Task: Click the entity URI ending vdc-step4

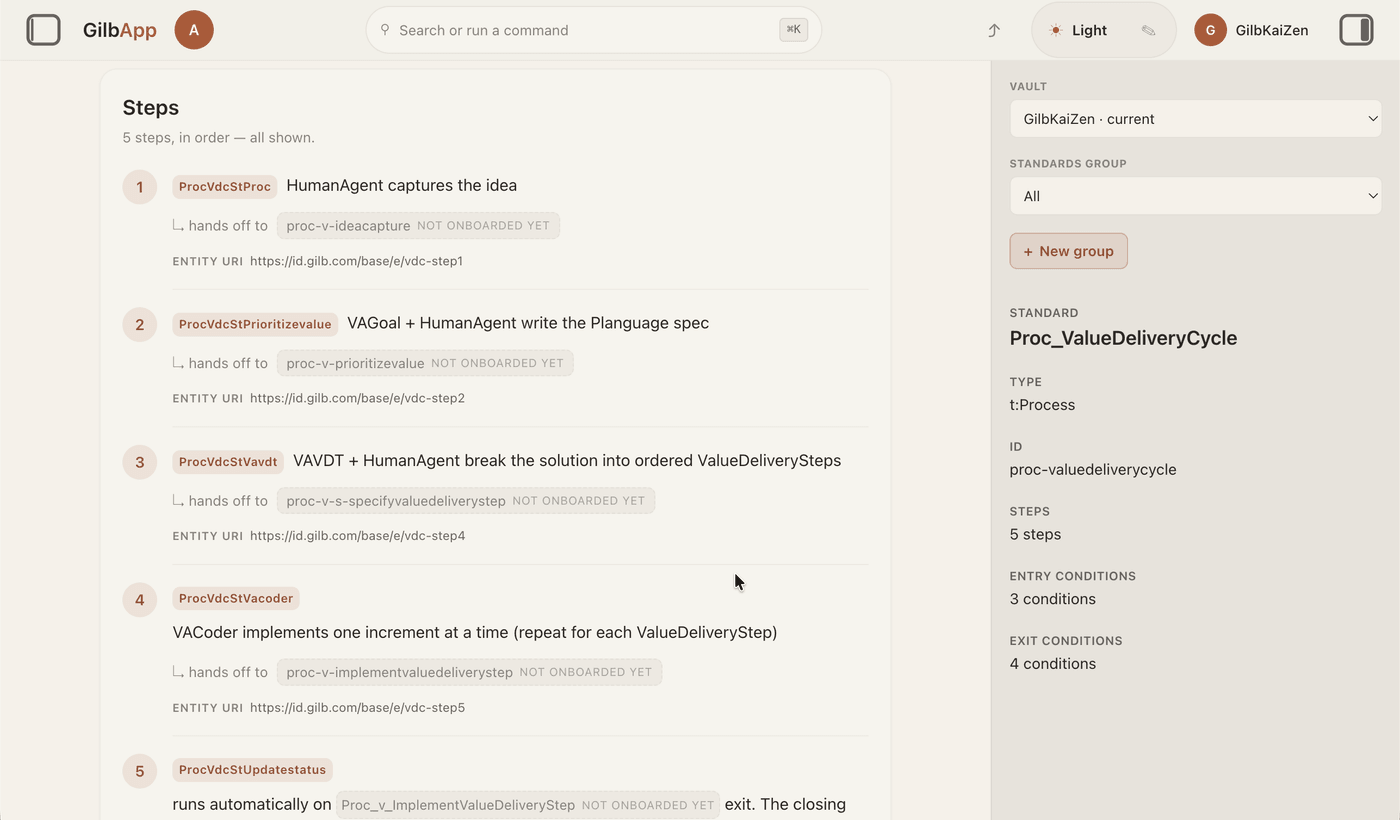Action: click(357, 536)
